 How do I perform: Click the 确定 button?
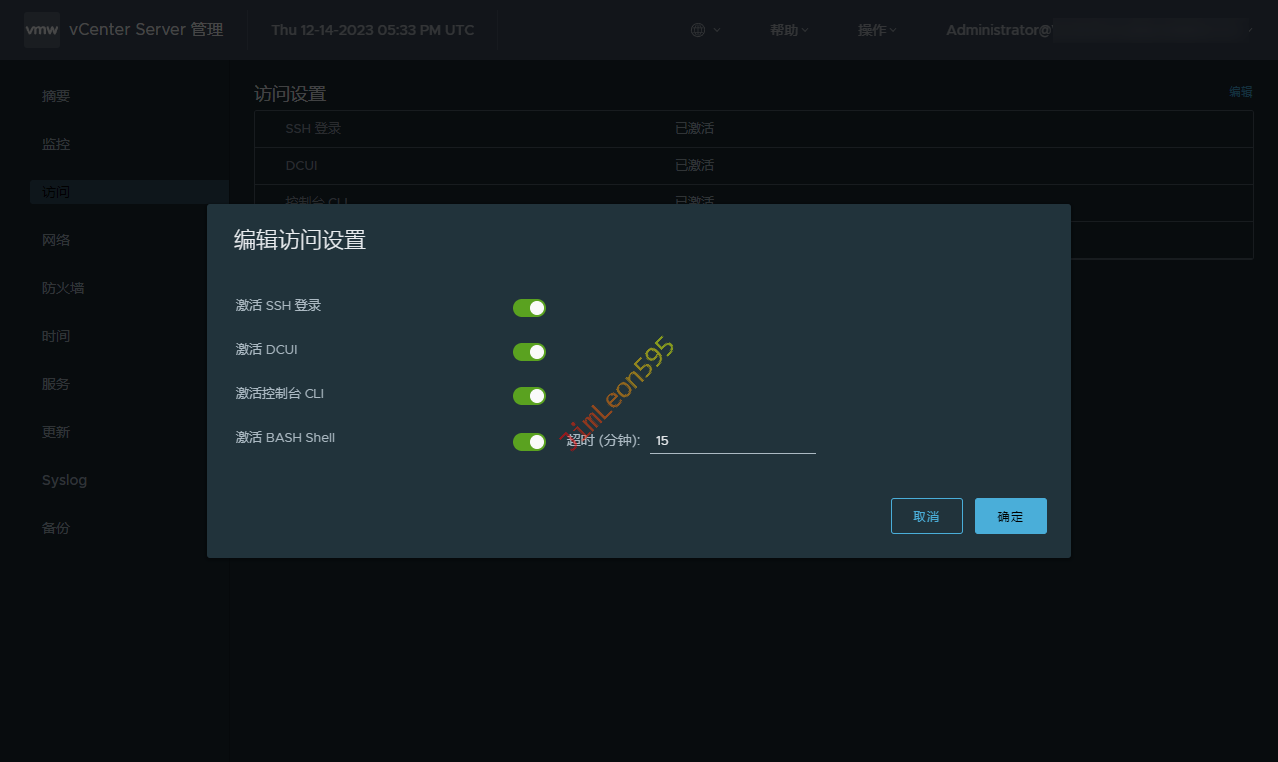1010,516
